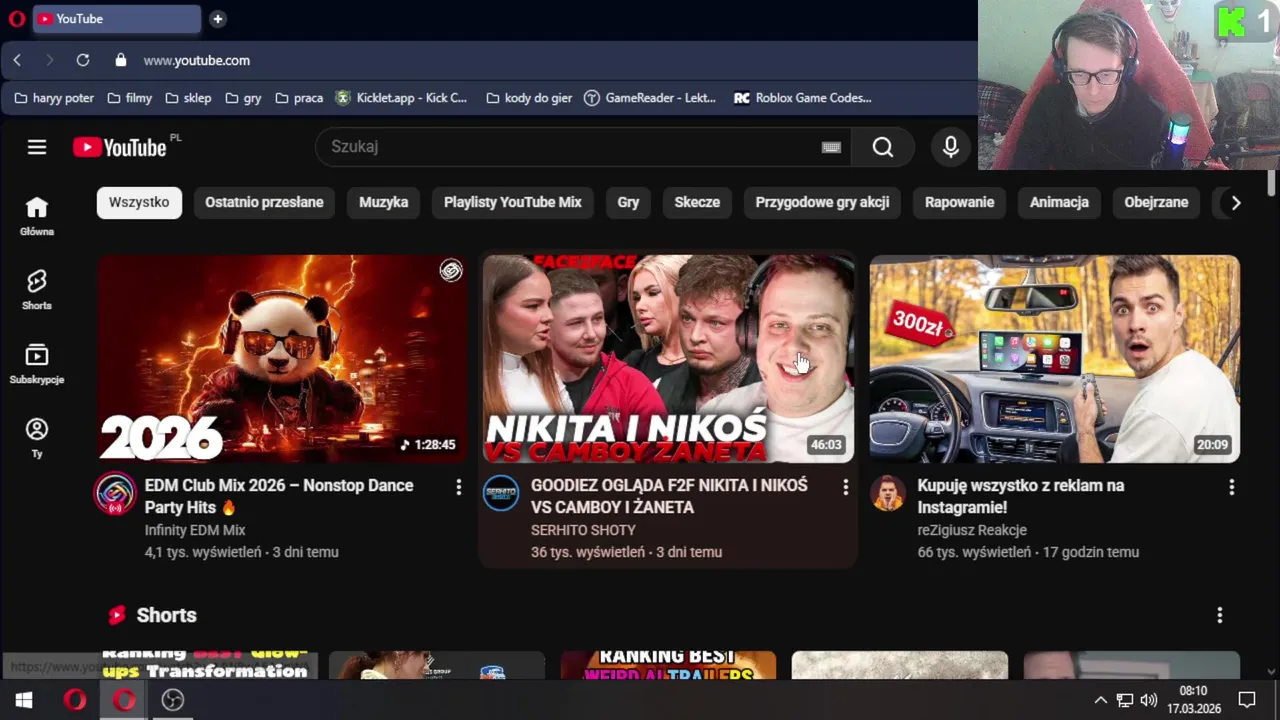The image size is (1280, 720).
Task: Open the gry bookmark folder
Action: coord(243,98)
